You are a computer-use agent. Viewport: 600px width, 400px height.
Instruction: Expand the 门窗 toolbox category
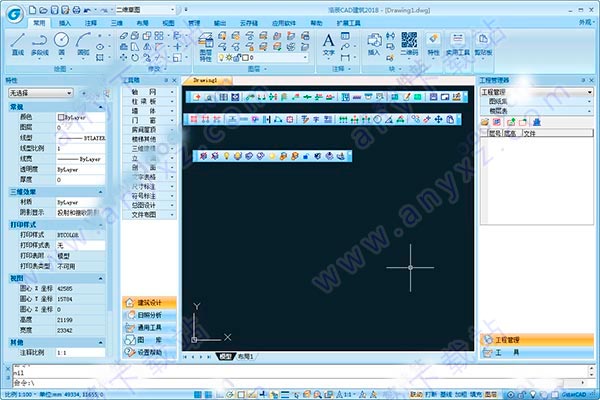tap(149, 121)
